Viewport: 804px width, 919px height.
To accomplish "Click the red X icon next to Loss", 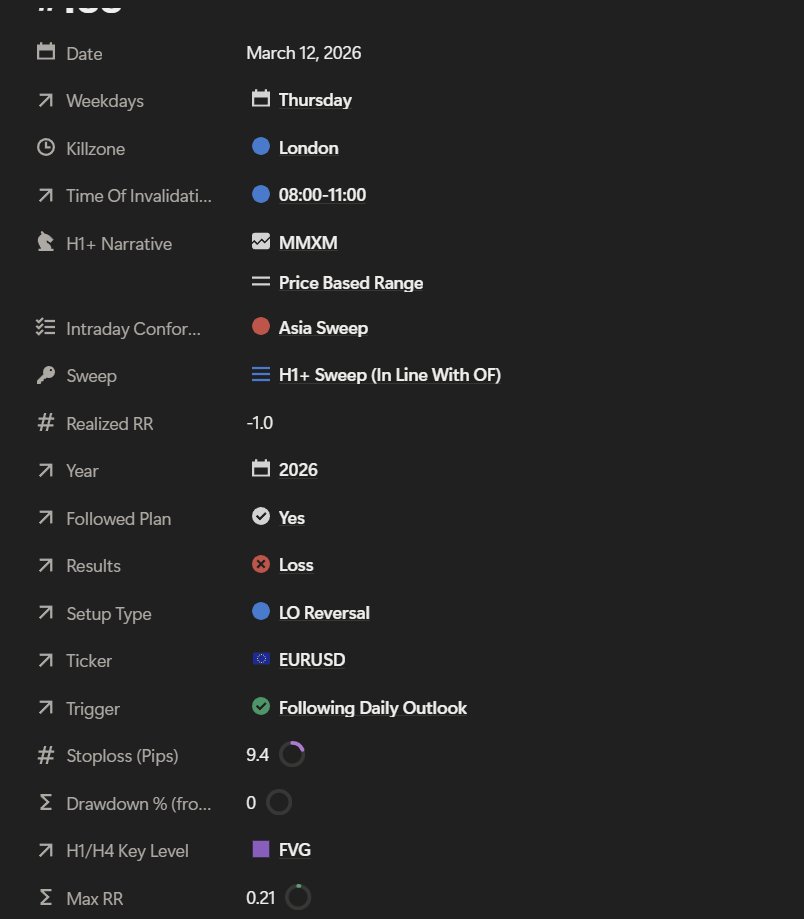I will (x=261, y=564).
